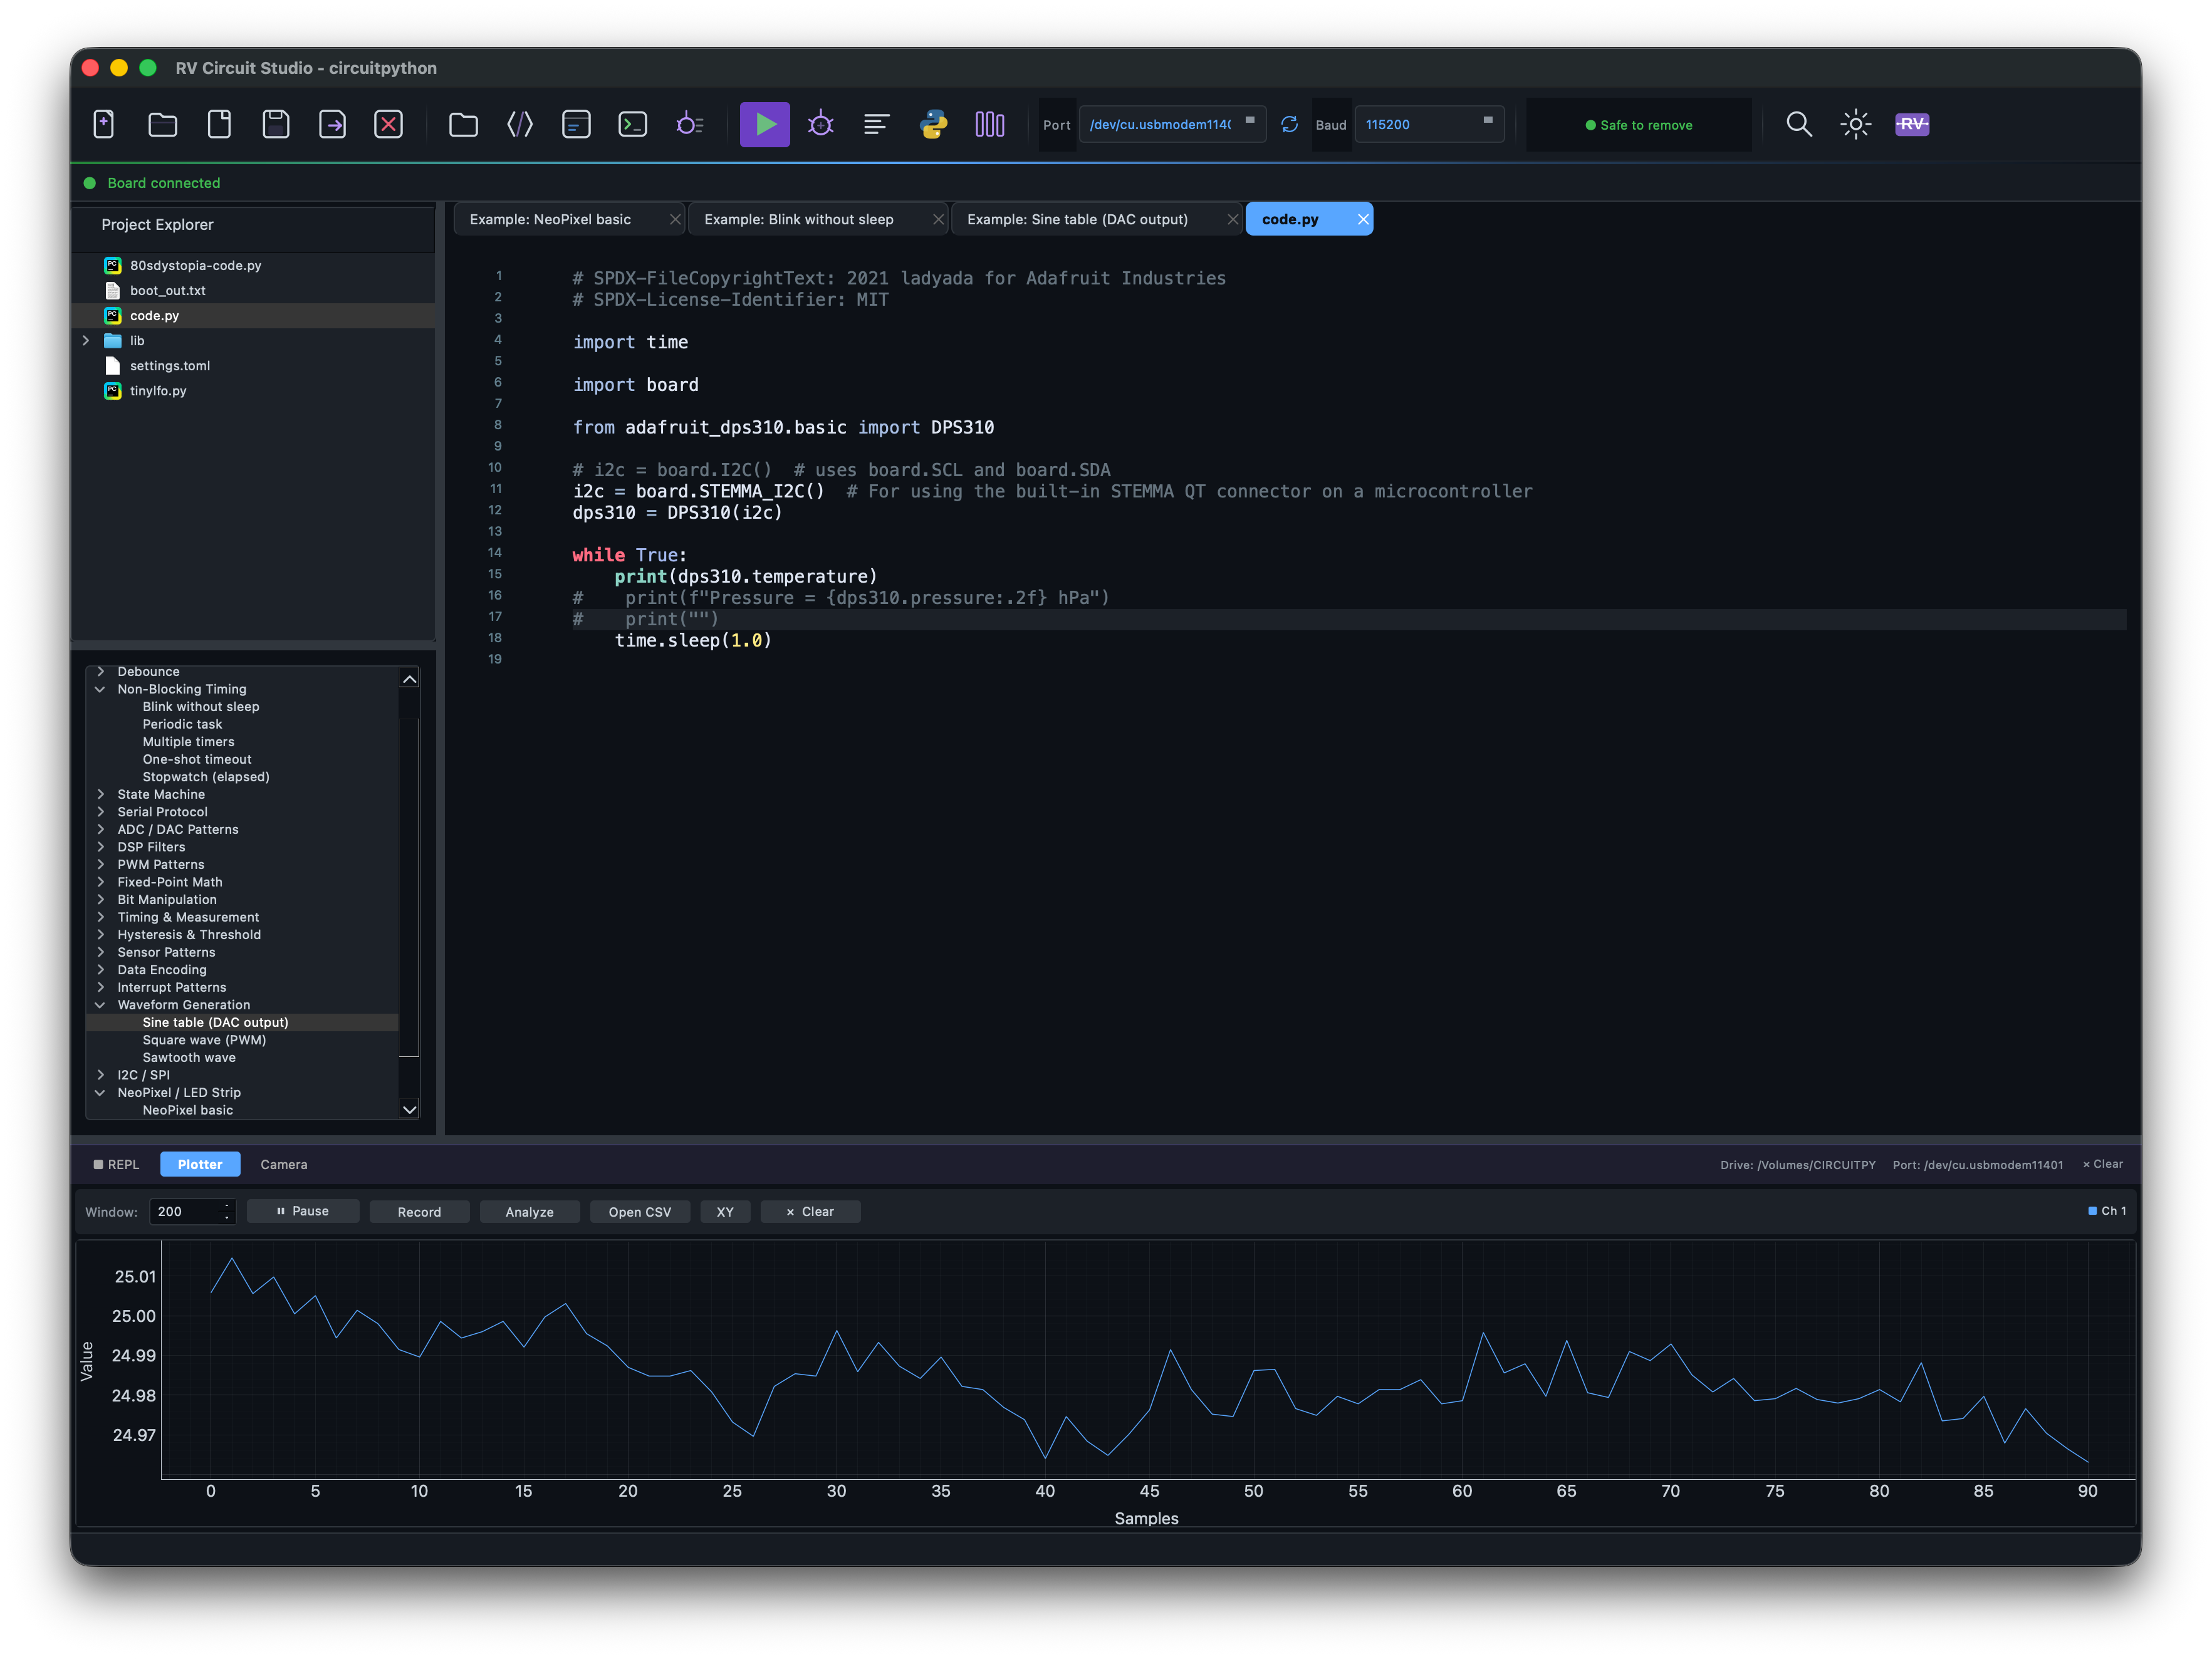Image resolution: width=2212 pixels, height=1659 pixels.
Task: Switch to Example: NeoPixel basic tab
Action: pyautogui.click(x=551, y=219)
